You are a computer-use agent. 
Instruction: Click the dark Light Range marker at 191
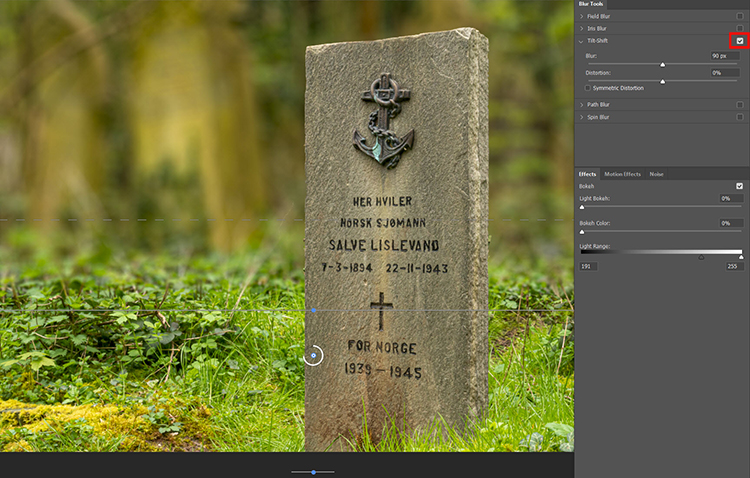[701, 257]
